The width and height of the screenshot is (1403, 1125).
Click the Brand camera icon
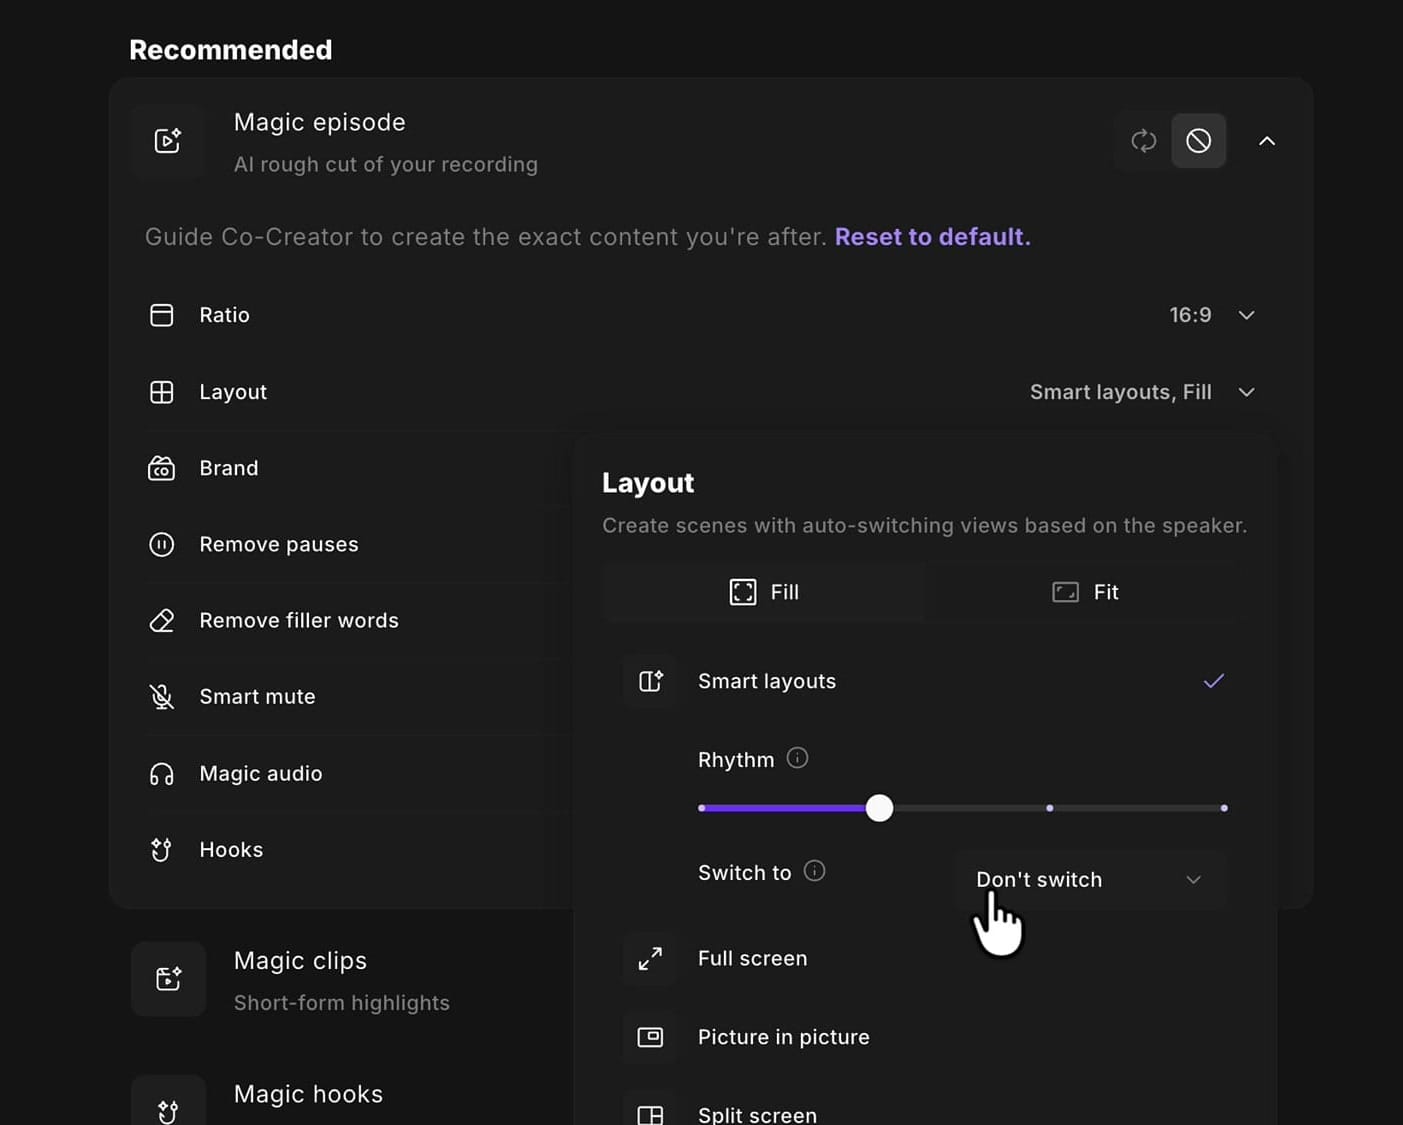point(161,468)
